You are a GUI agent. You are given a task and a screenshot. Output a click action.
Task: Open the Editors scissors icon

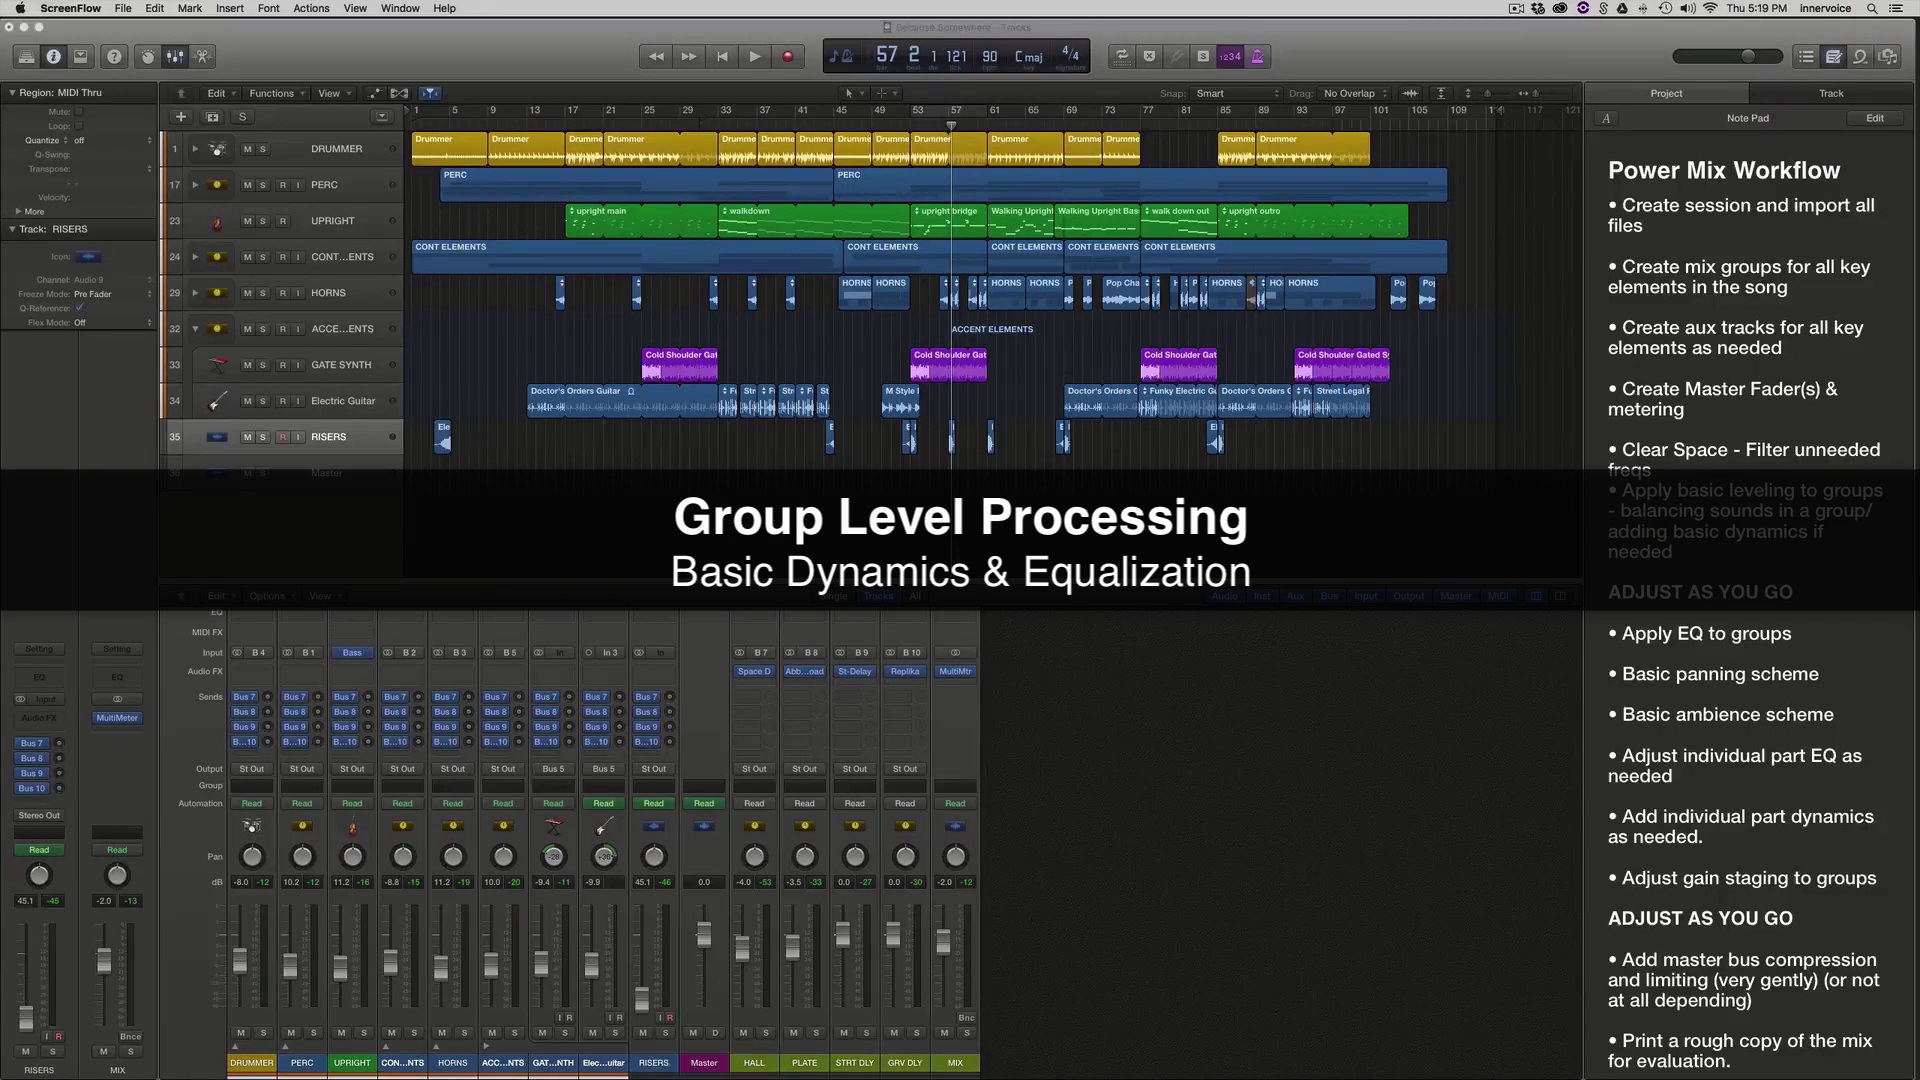click(x=202, y=57)
